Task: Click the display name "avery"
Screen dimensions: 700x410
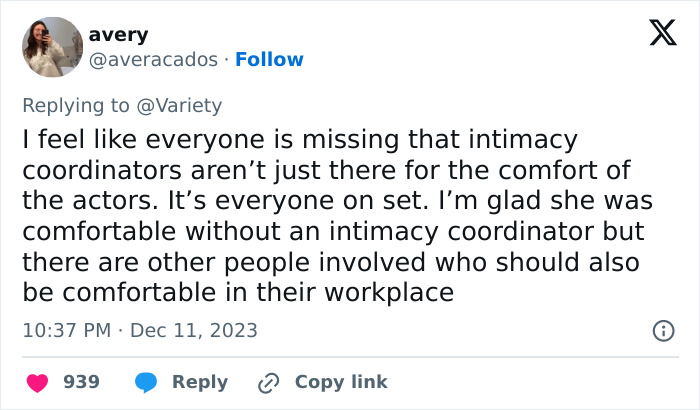Action: 118,34
